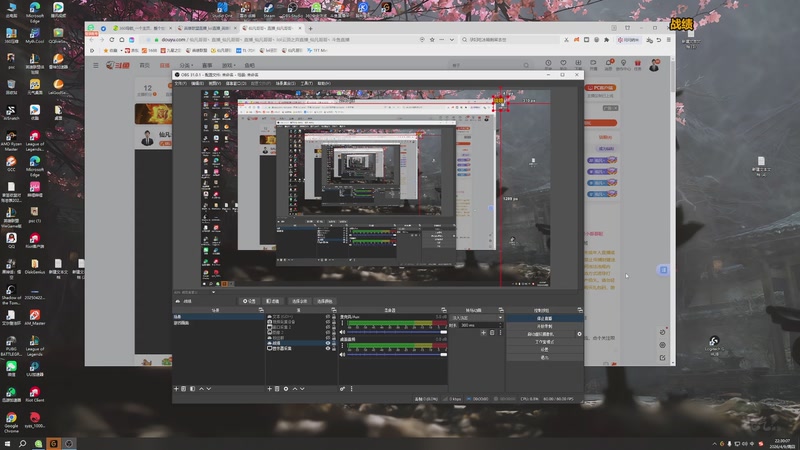The image size is (800, 450).
Task: Open scene filters icon in Scenes panel toolbar
Action: (x=192, y=389)
